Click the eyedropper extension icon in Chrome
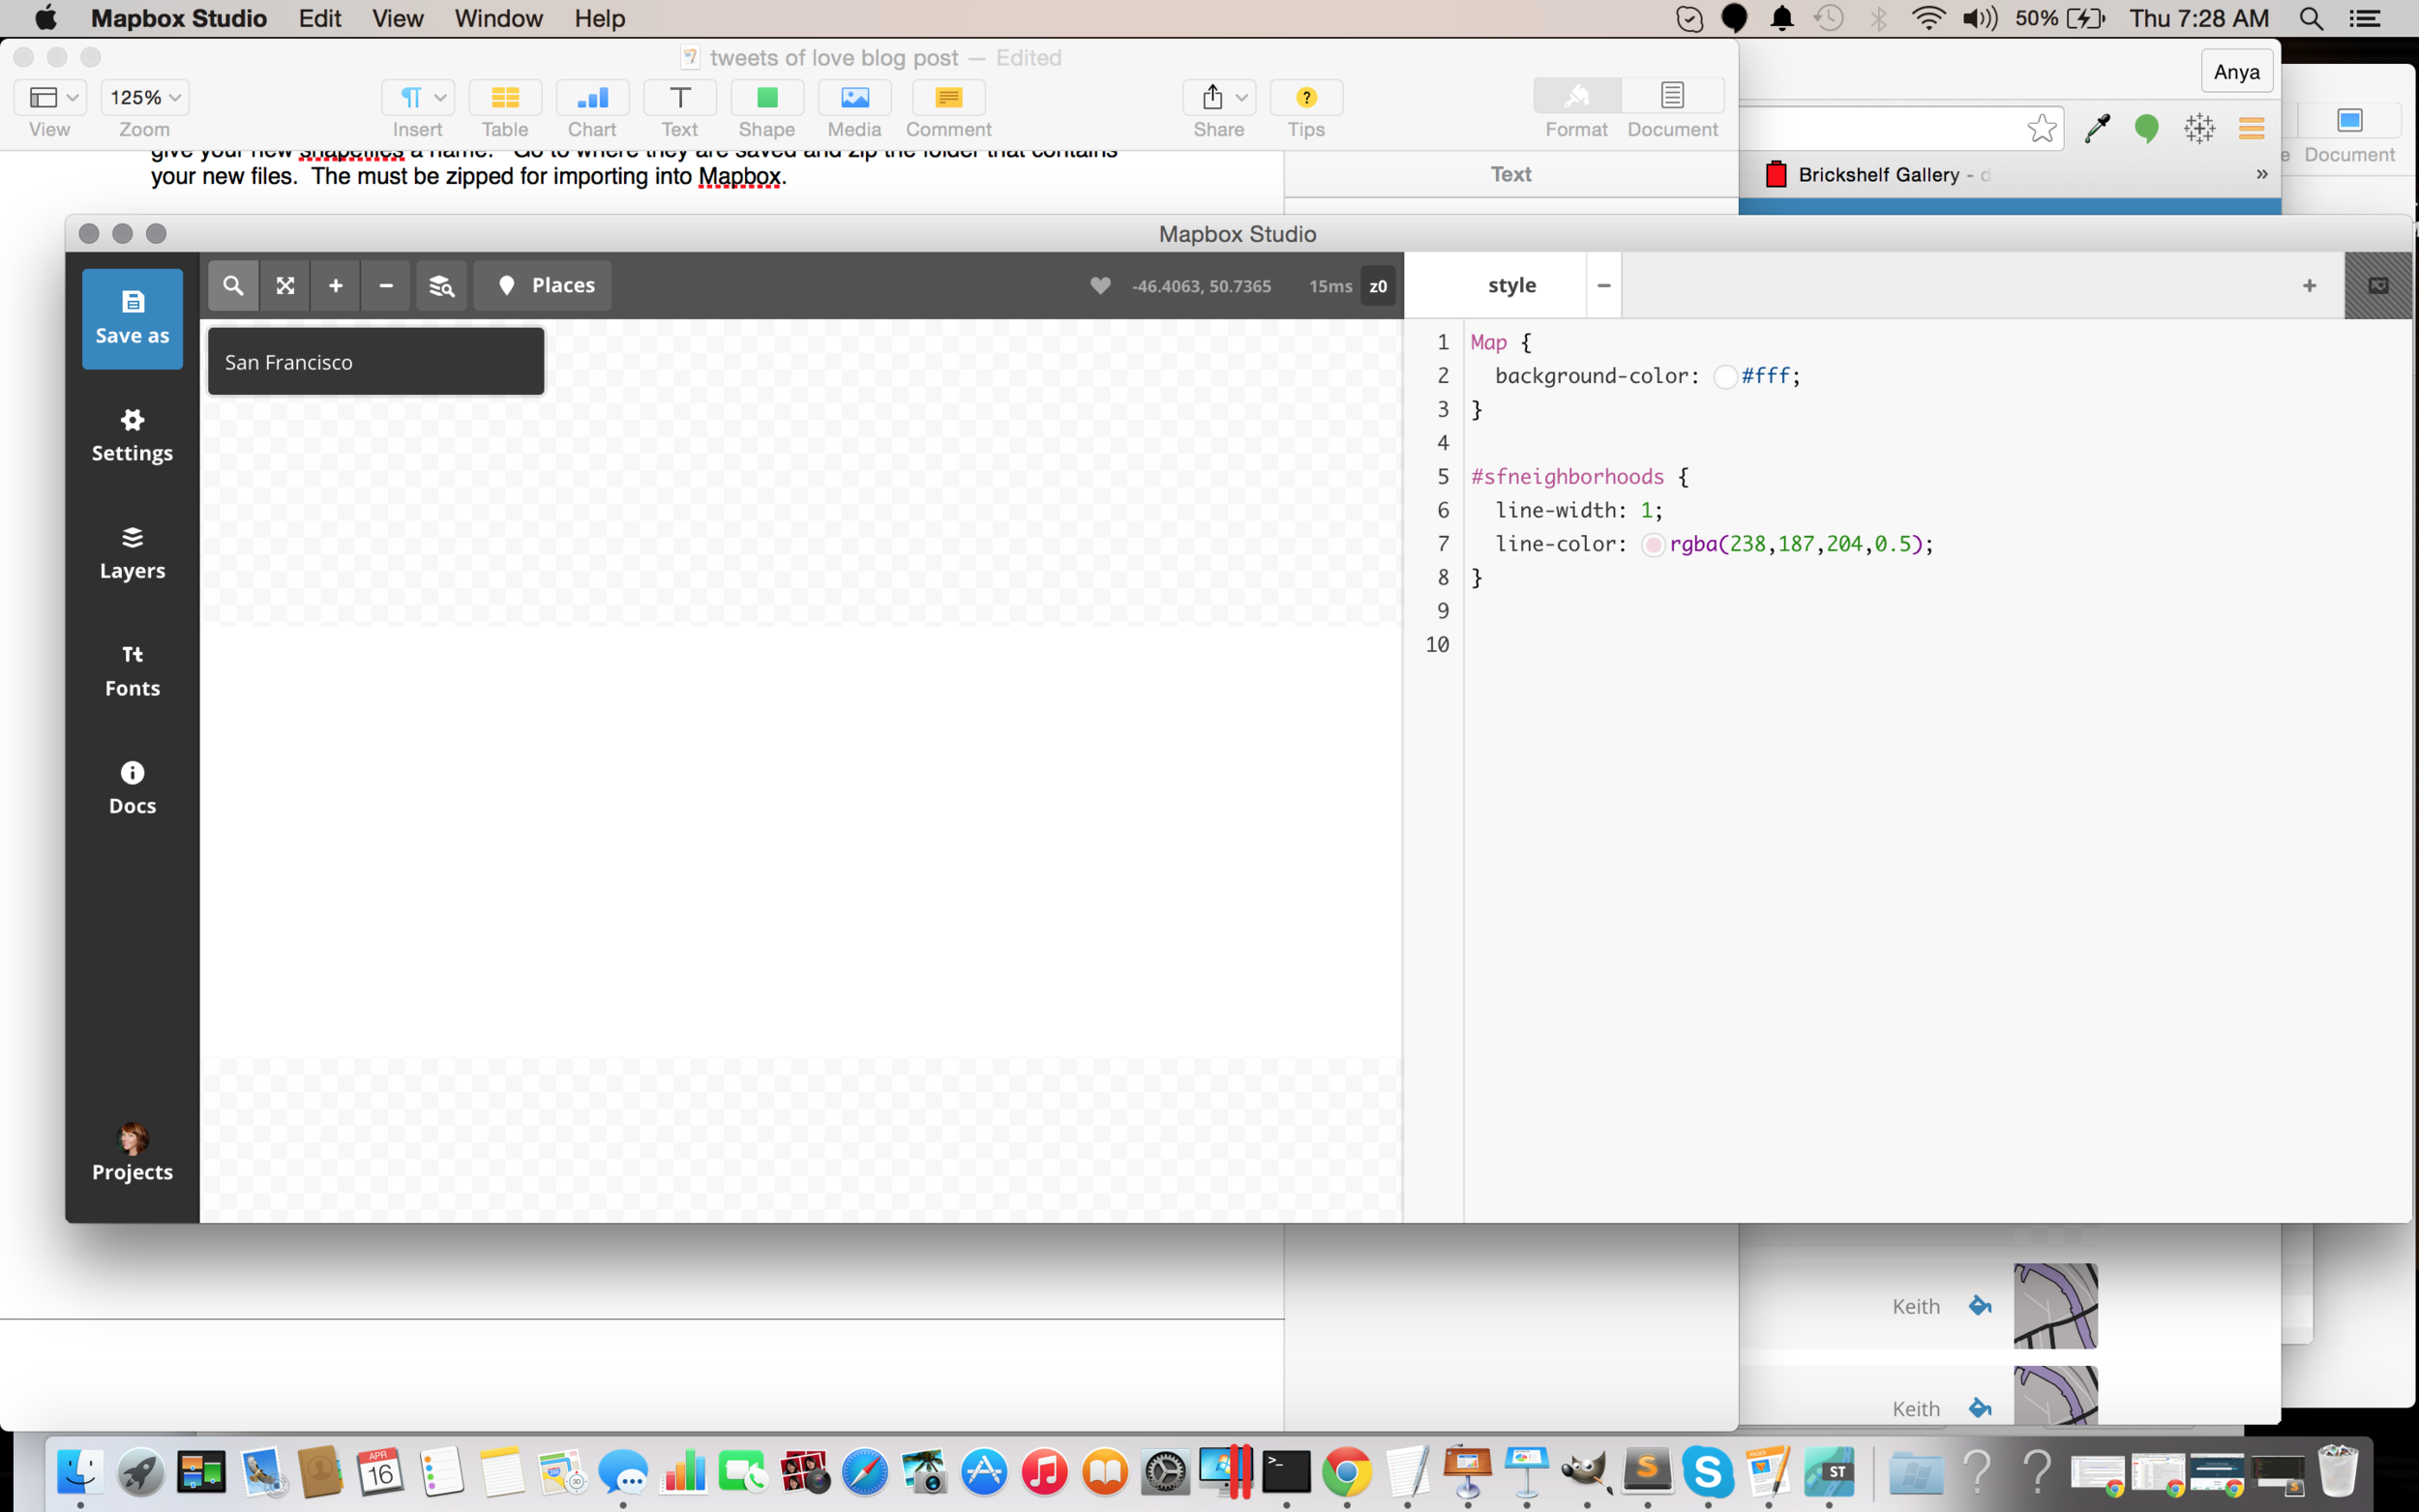The width and height of the screenshot is (2419, 1512). 2097,128
